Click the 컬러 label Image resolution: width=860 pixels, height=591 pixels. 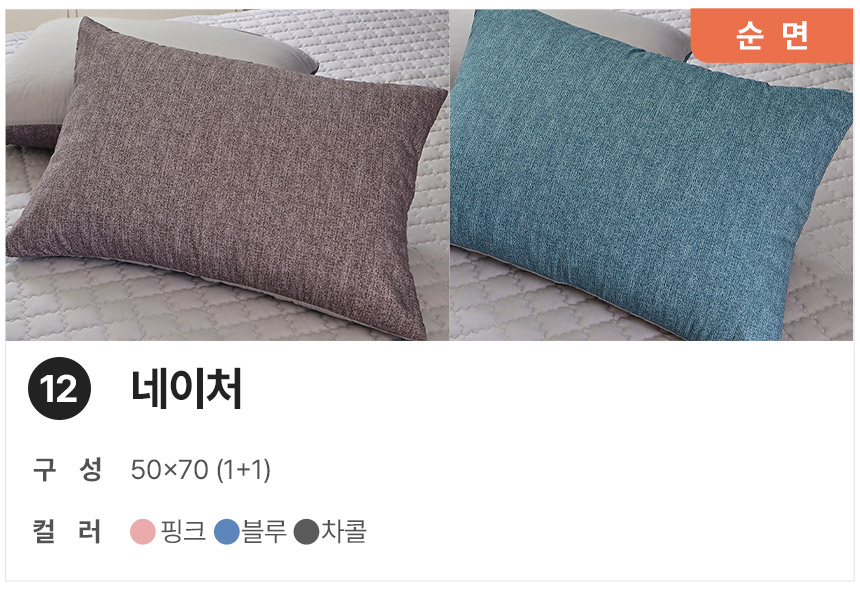pyautogui.click(x=67, y=531)
